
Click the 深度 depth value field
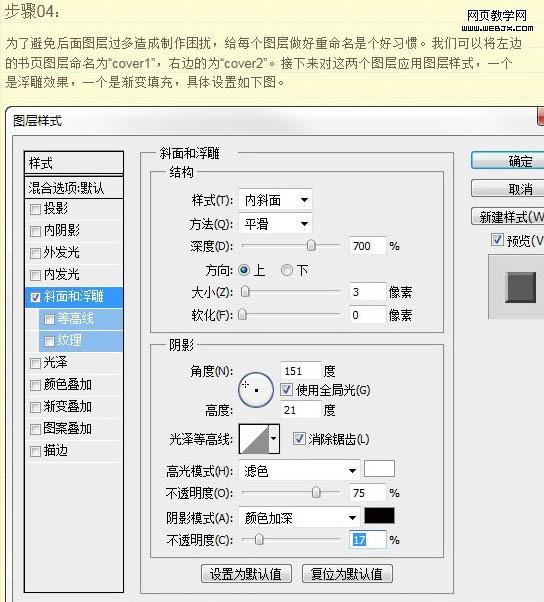367,246
